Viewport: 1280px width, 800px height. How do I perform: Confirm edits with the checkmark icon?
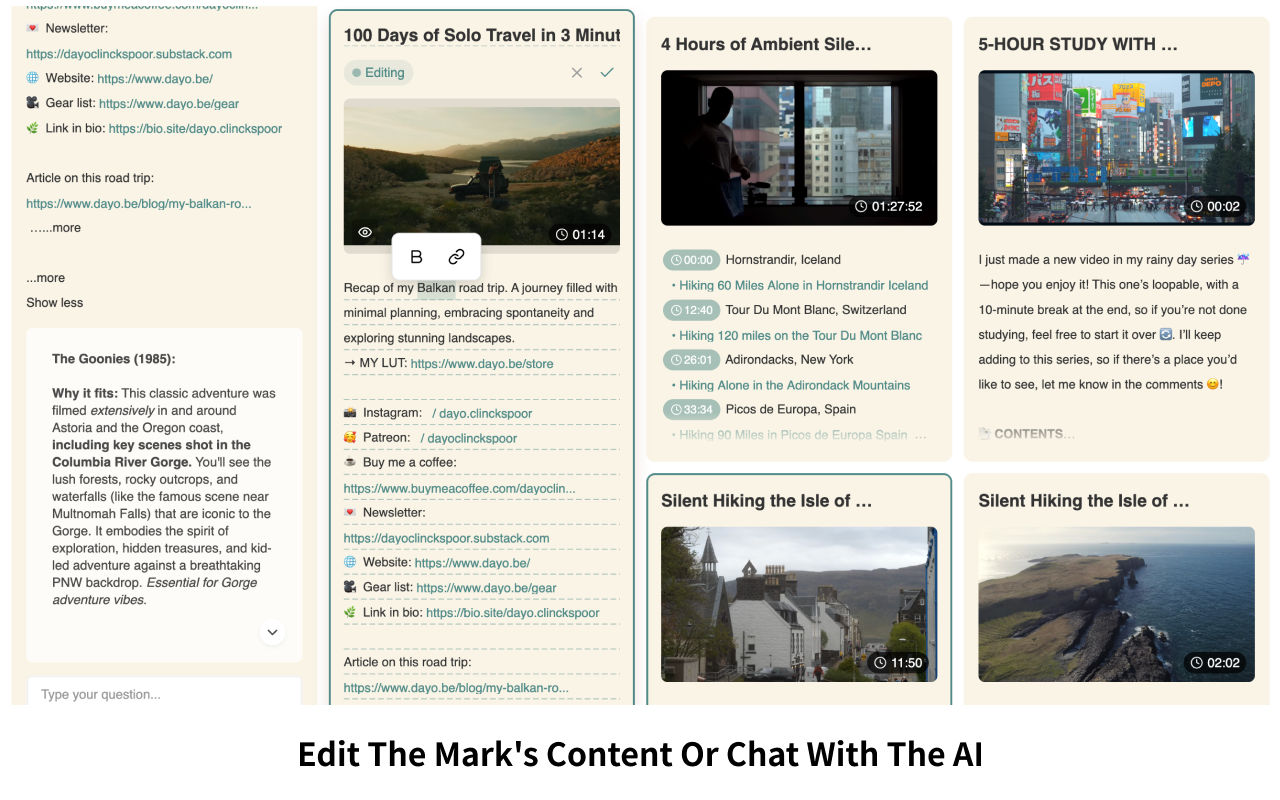click(x=606, y=73)
